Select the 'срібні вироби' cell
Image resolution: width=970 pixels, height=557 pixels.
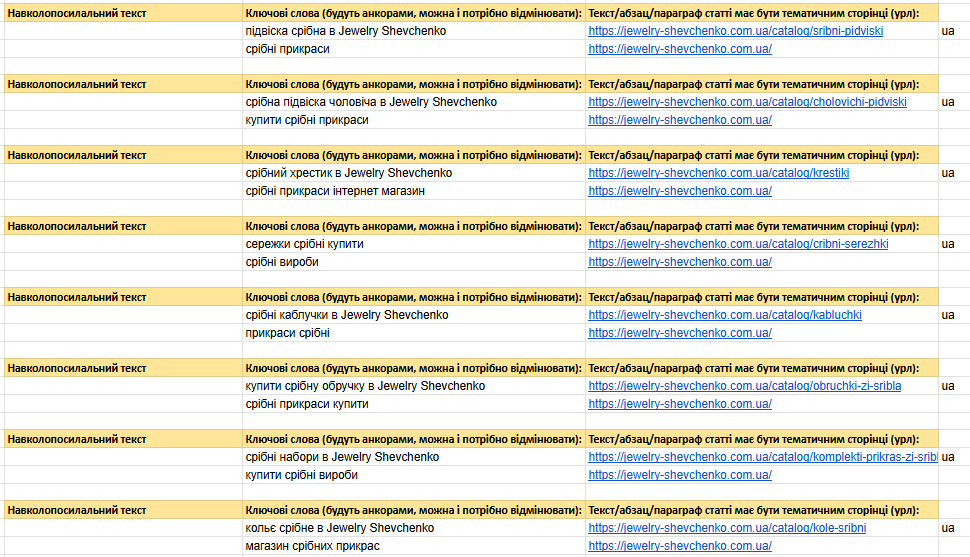(414, 262)
